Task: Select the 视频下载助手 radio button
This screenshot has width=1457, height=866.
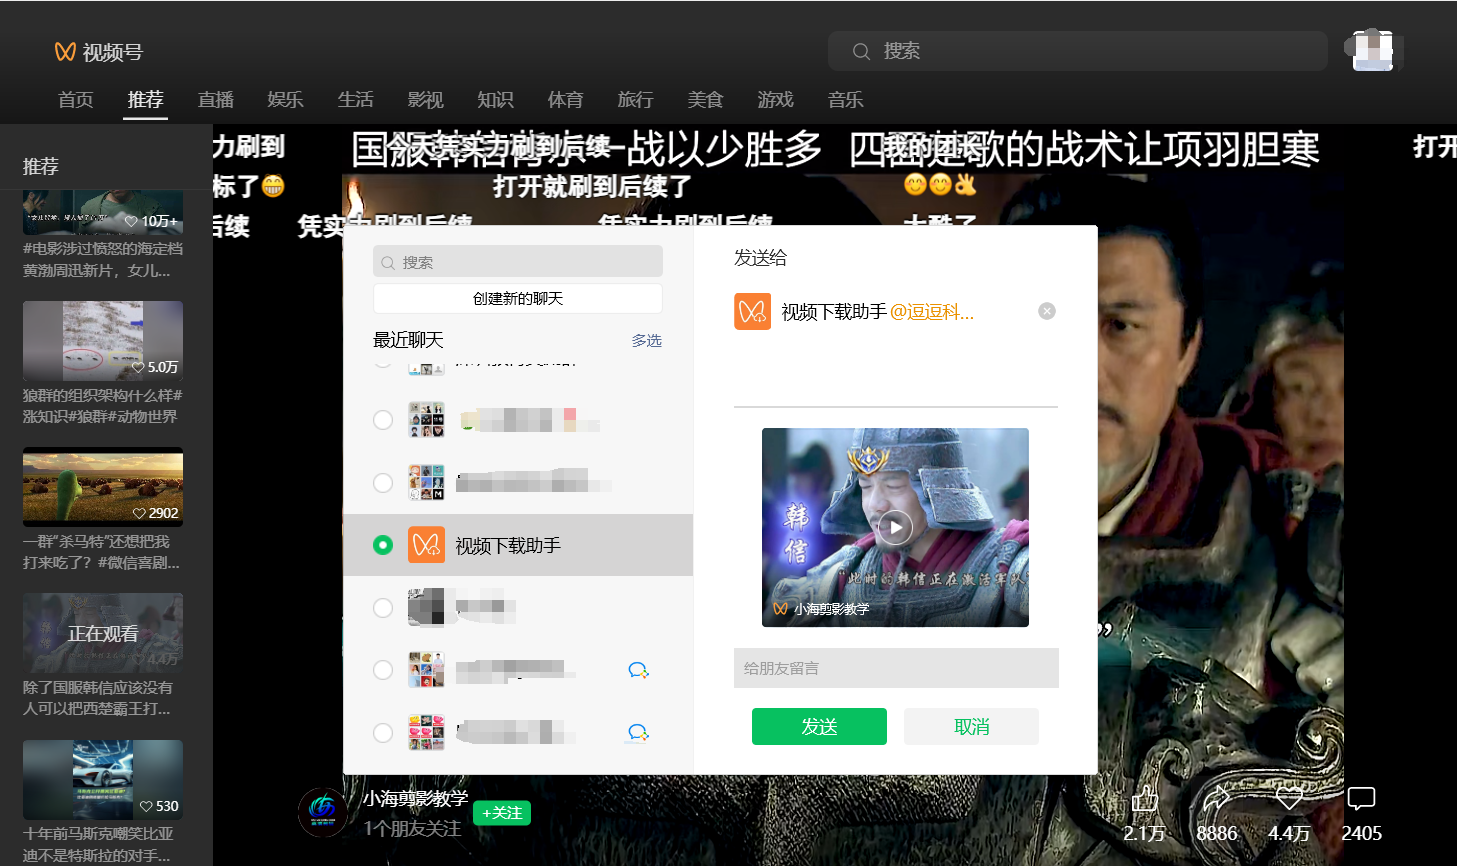Action: click(x=383, y=545)
